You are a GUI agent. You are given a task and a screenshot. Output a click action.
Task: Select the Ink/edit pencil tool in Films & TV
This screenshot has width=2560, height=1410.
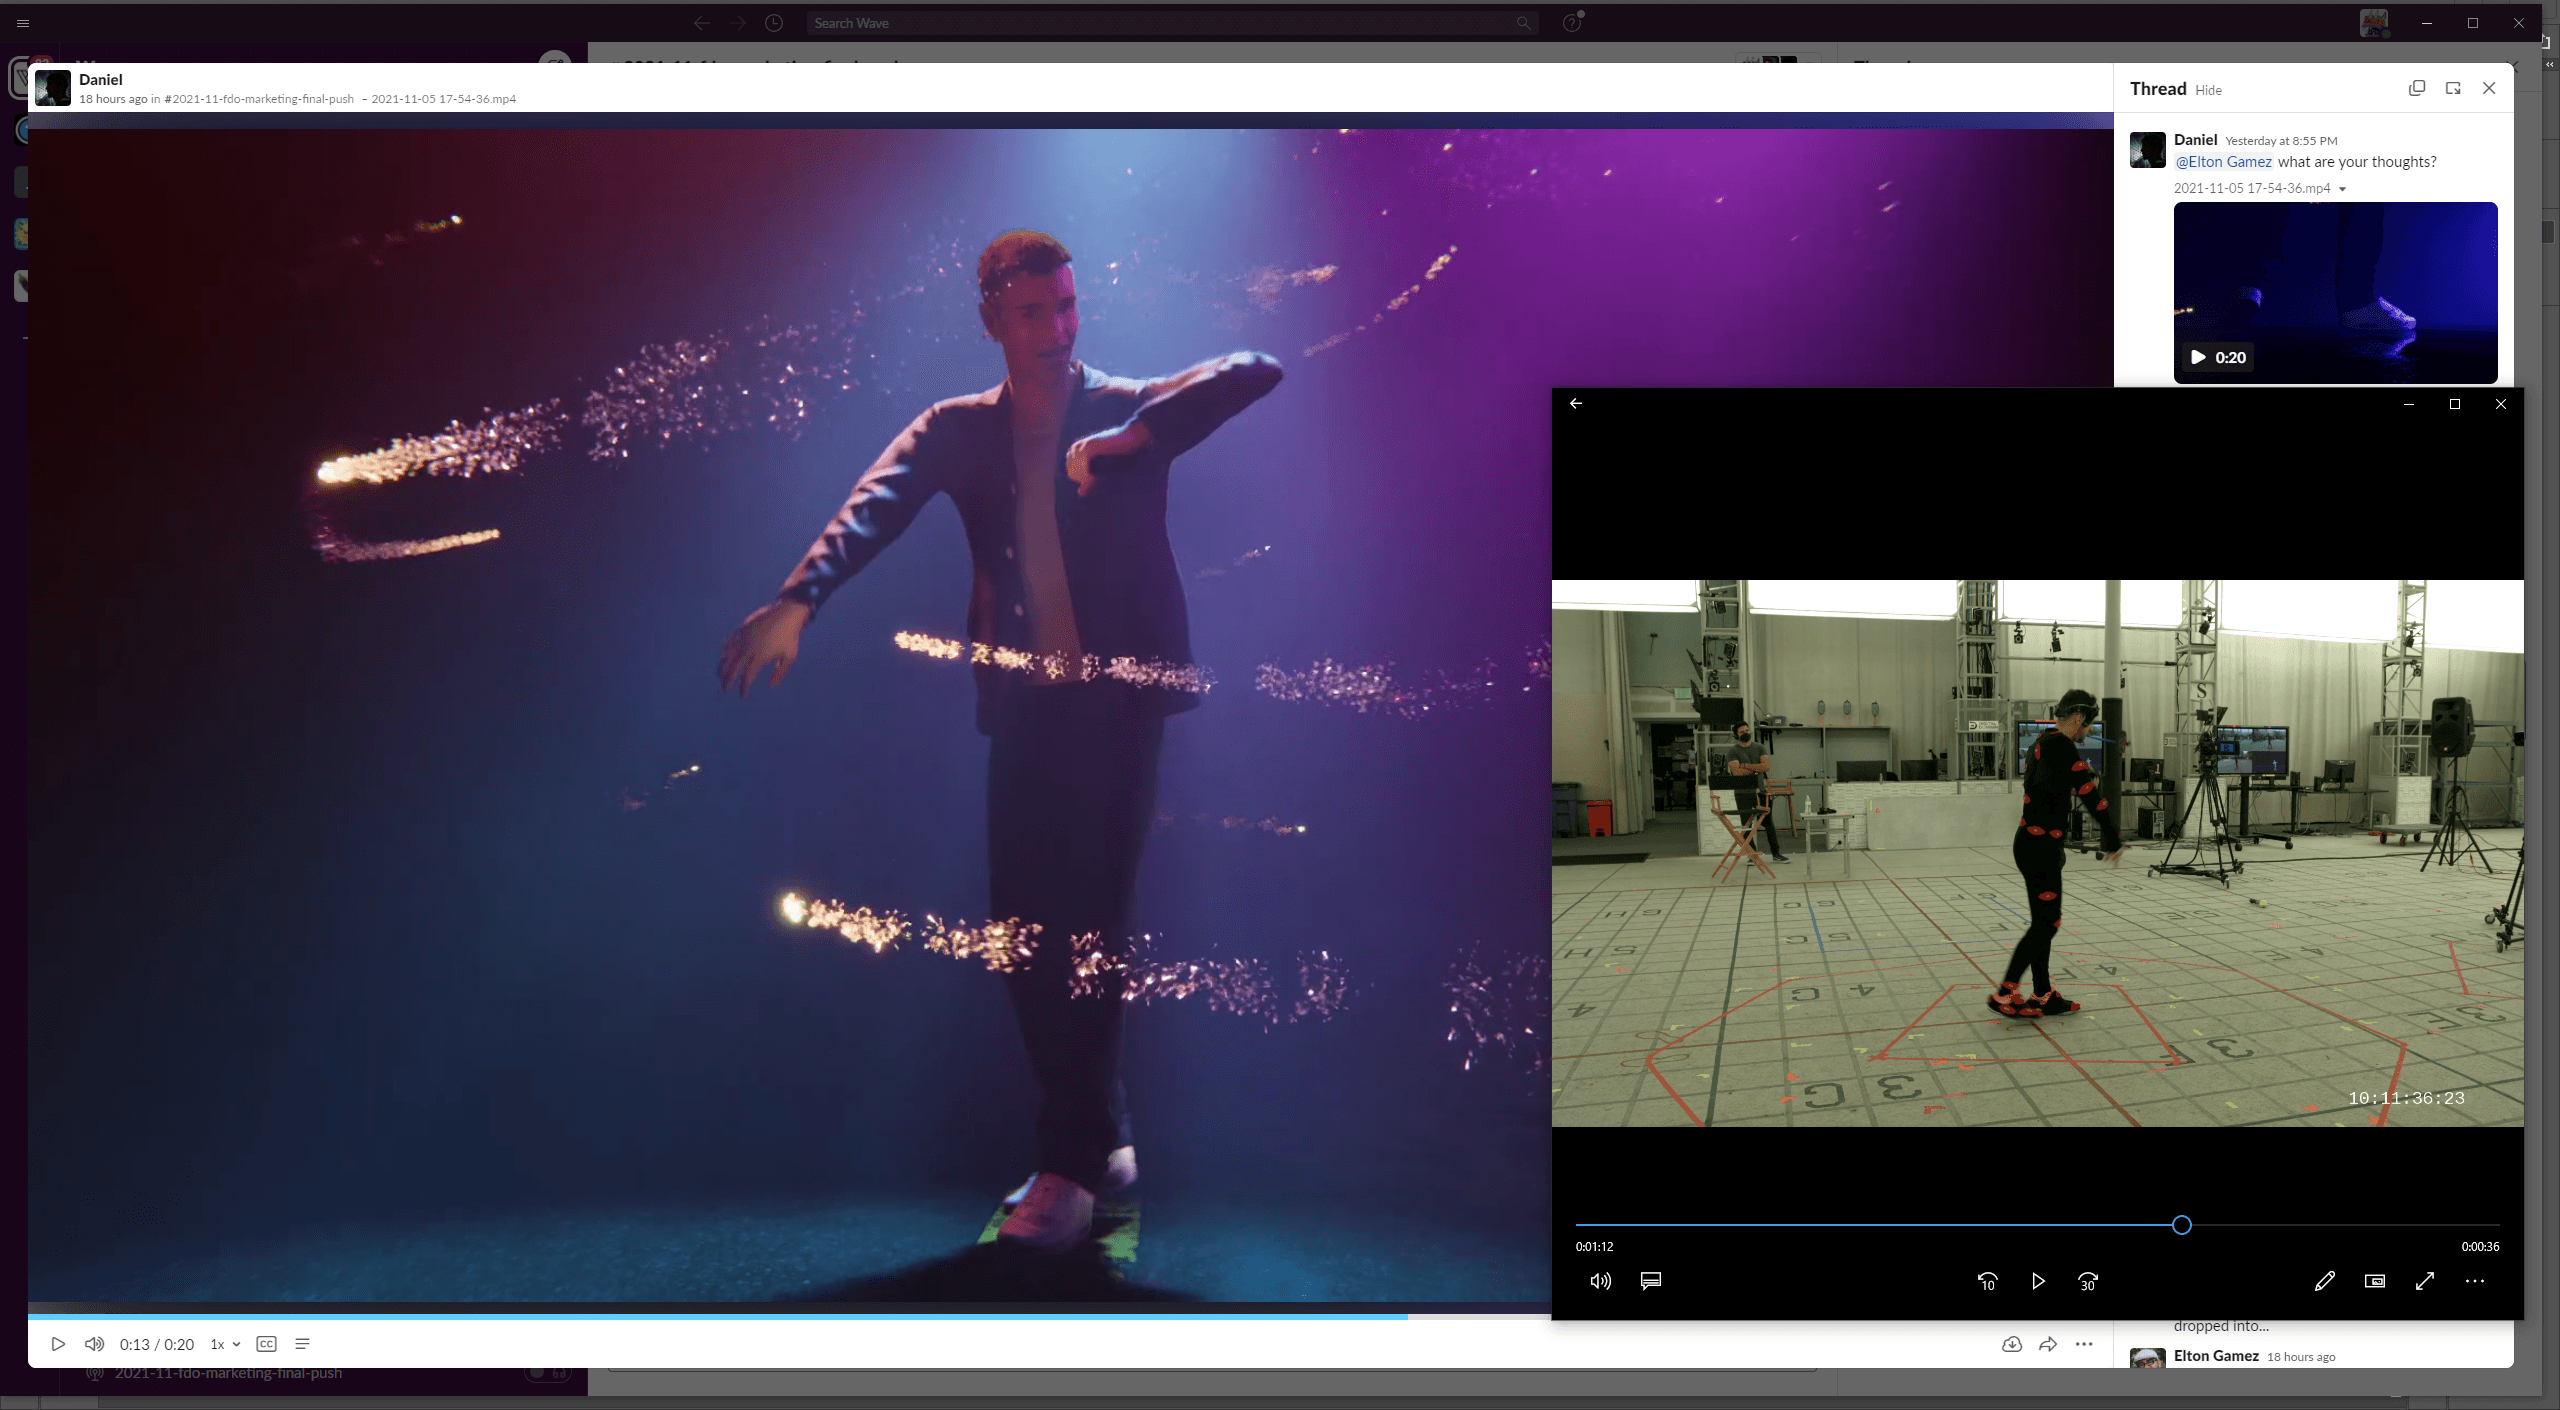click(2324, 1281)
